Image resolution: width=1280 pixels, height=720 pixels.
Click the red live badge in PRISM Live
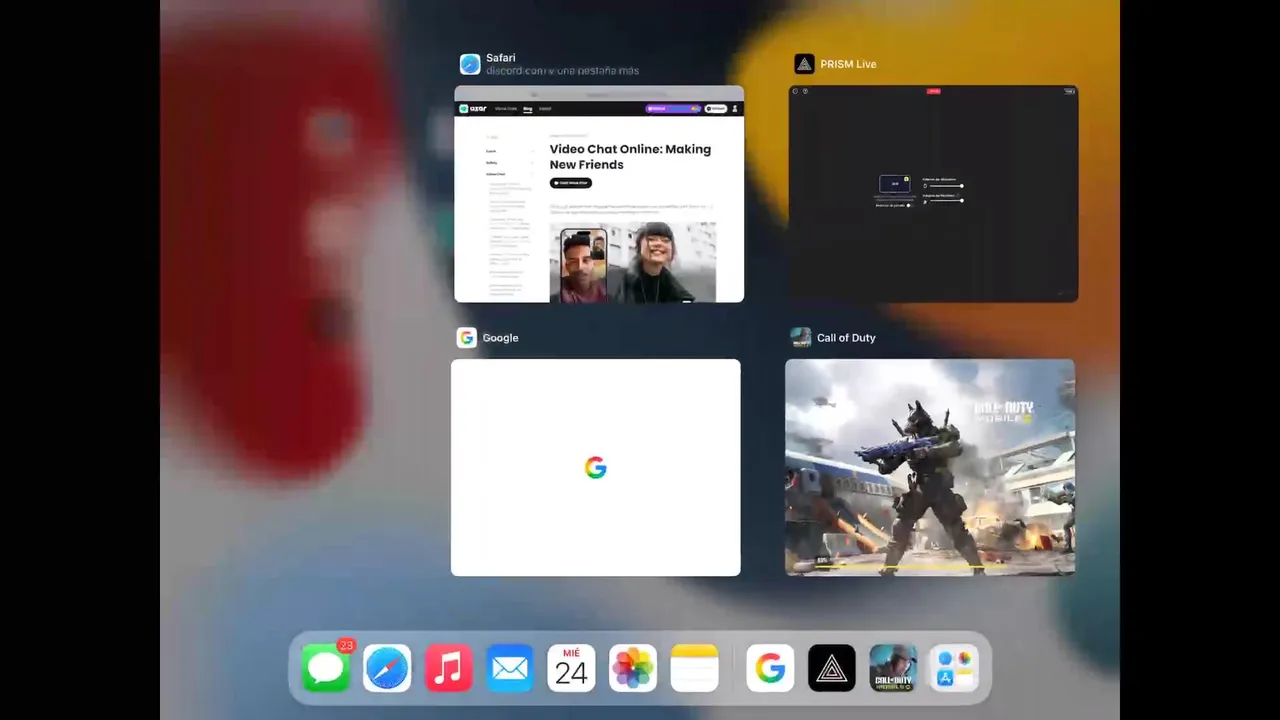point(933,91)
